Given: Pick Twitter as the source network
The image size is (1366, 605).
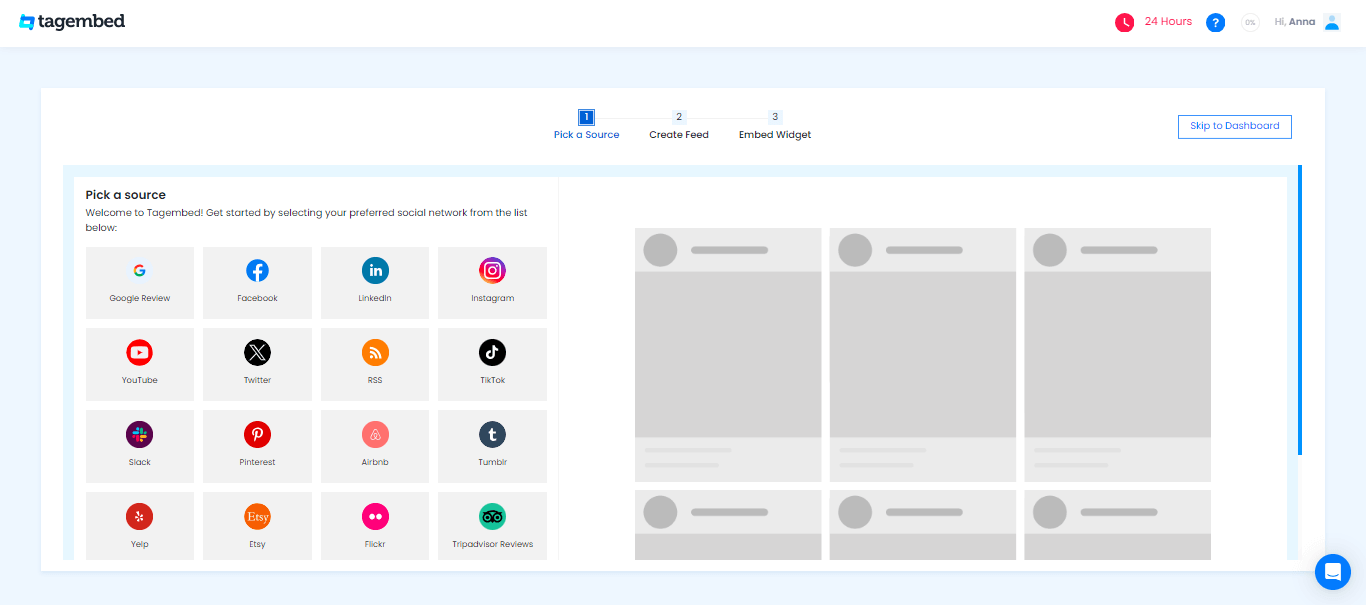Looking at the screenshot, I should click(x=257, y=364).
